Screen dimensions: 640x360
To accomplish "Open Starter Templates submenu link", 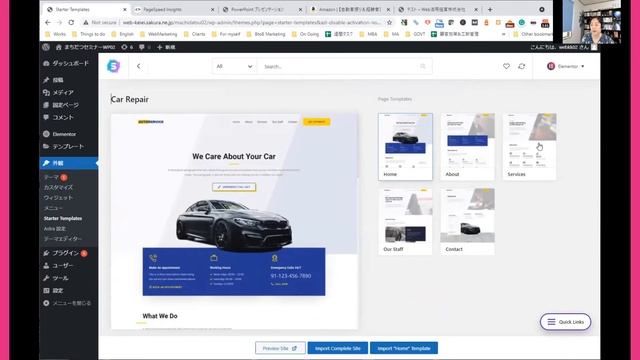I will point(63,218).
